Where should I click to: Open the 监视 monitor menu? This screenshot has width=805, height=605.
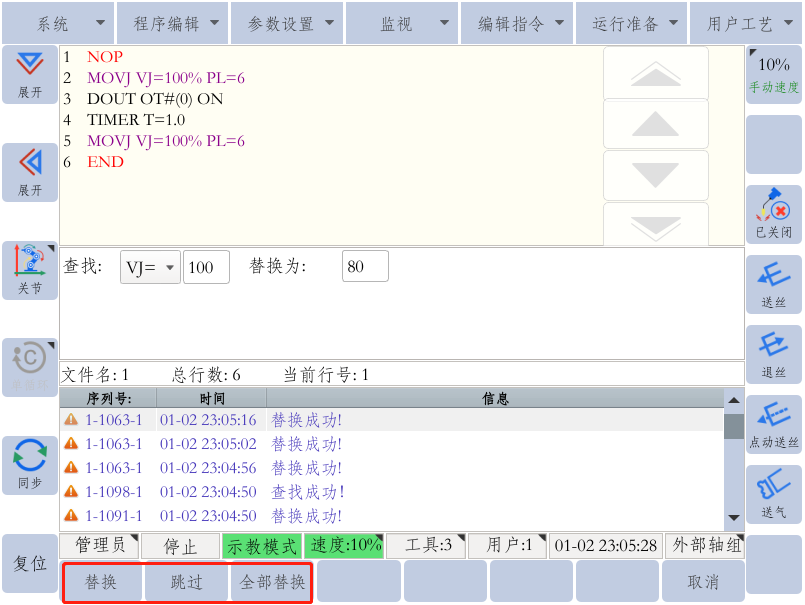[402, 23]
